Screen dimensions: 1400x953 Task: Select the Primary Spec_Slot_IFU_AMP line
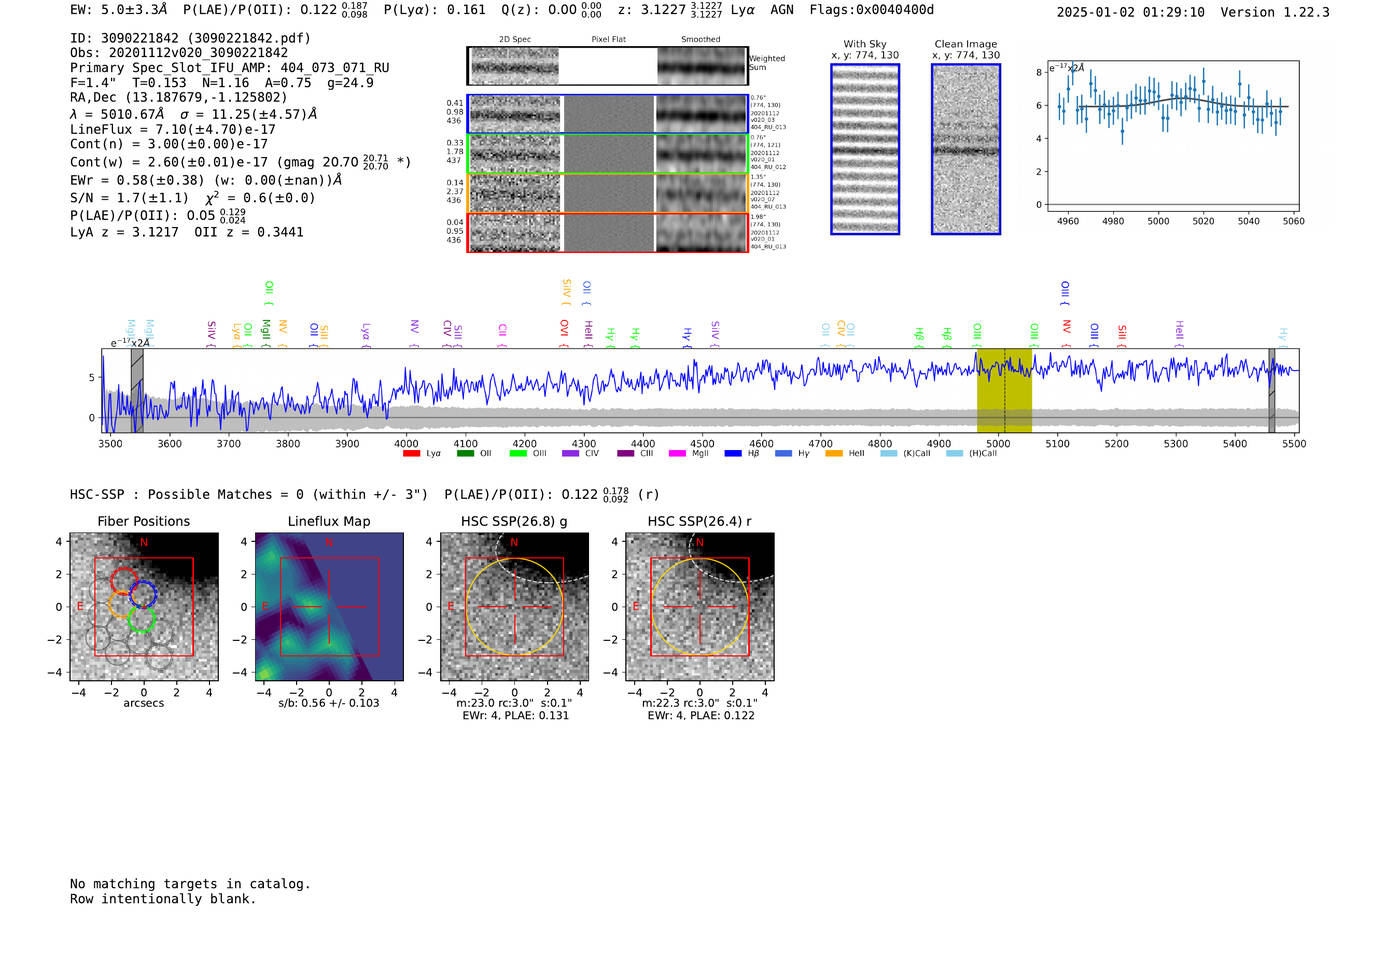coord(230,68)
